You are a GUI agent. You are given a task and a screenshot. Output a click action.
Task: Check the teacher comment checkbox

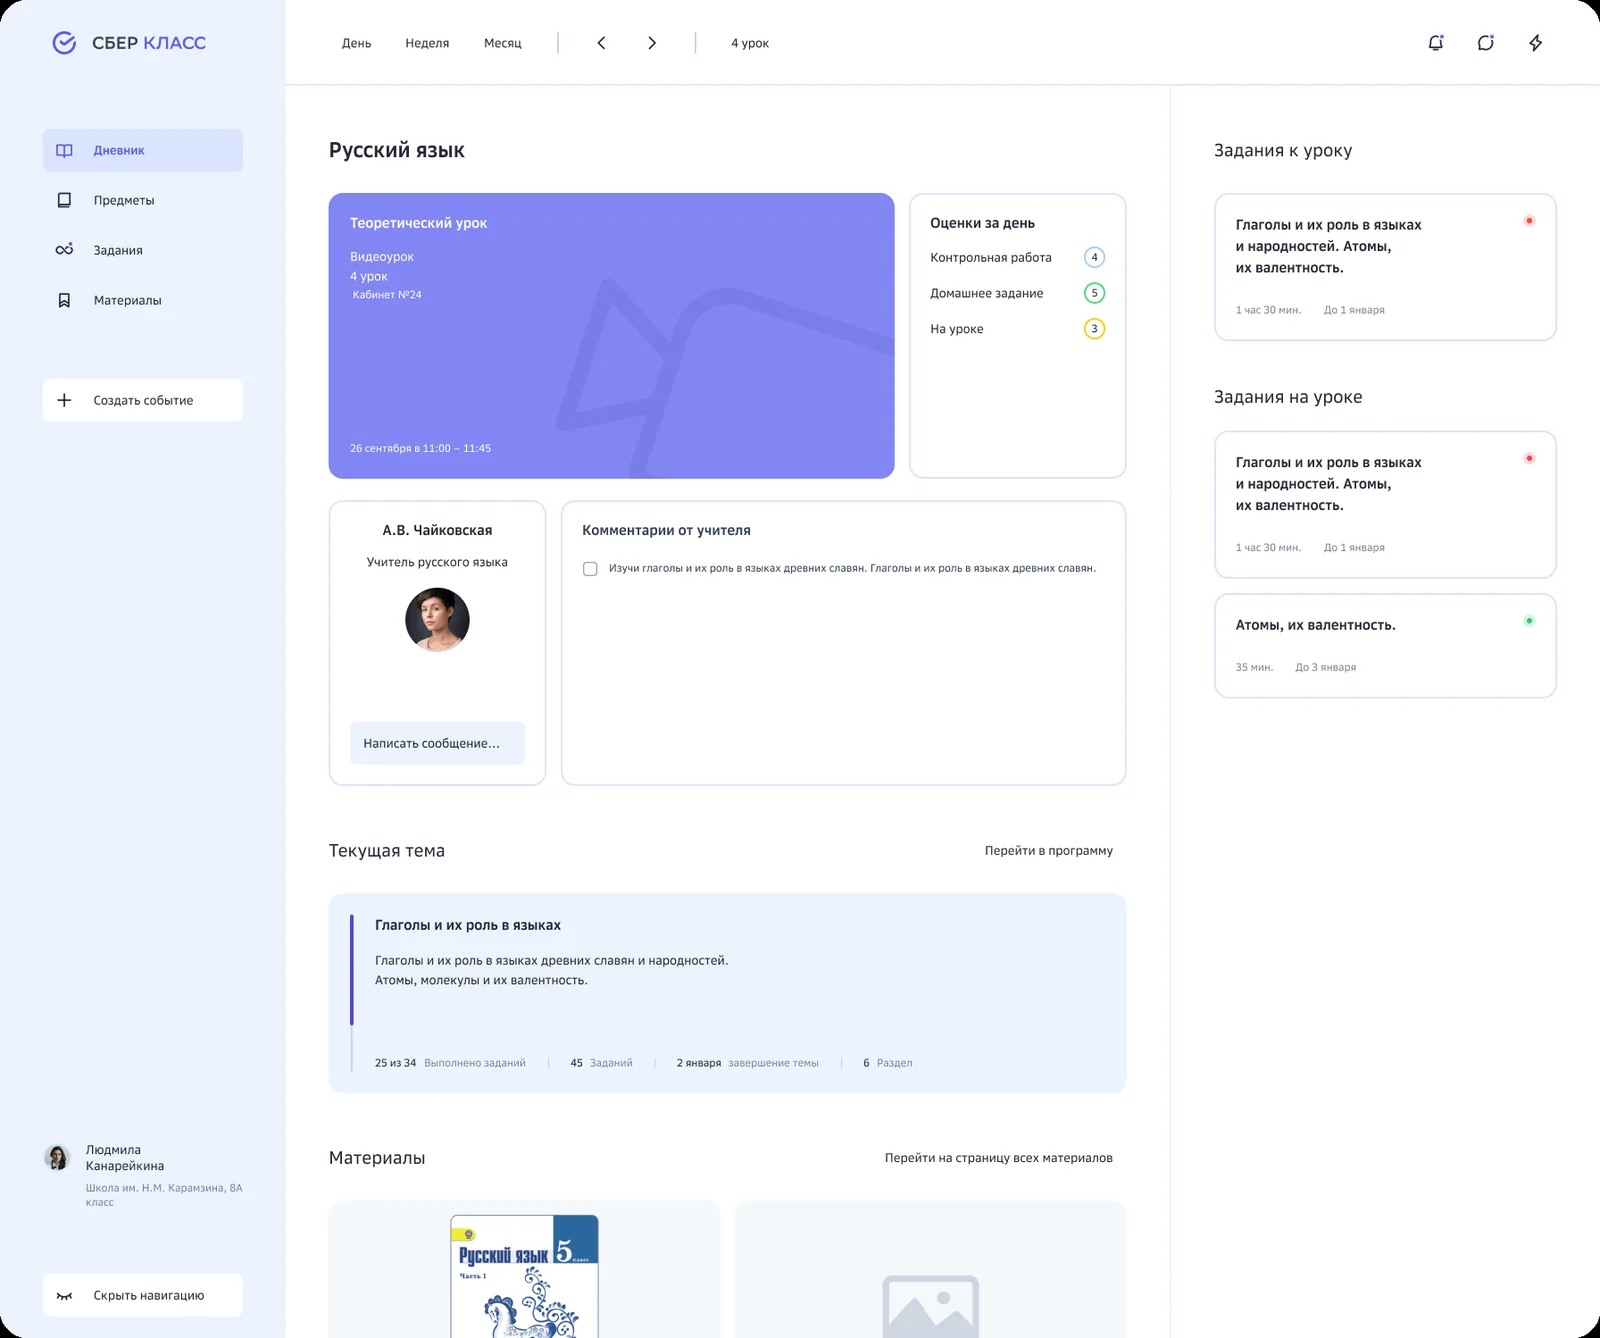(590, 569)
